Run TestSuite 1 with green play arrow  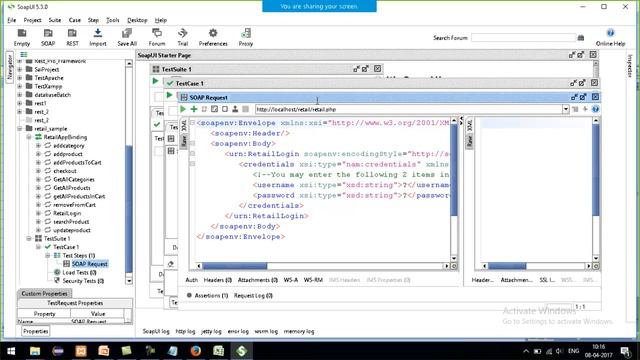155,81
